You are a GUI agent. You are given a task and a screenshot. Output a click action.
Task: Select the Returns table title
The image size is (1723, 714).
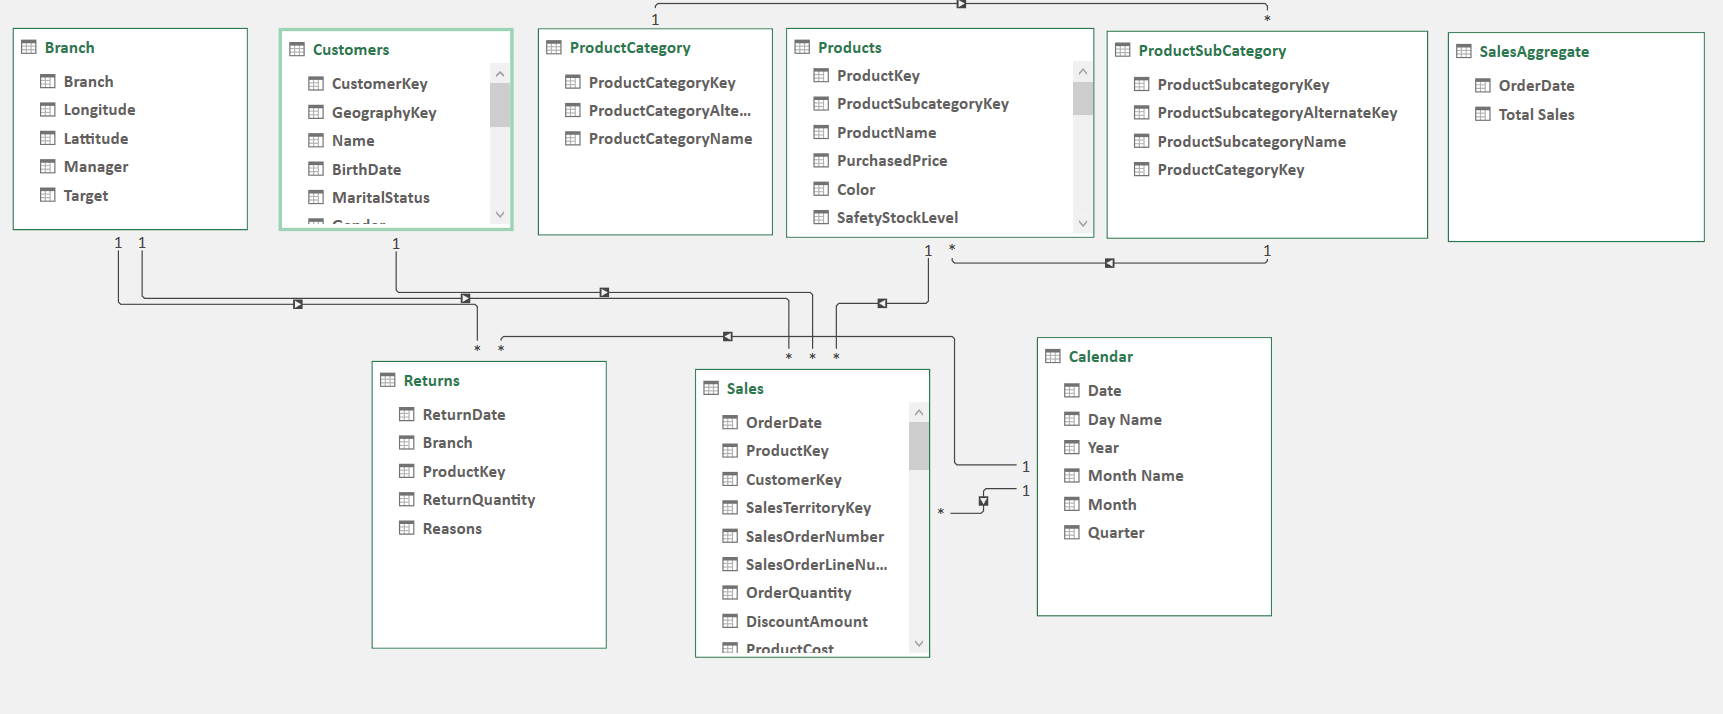[431, 380]
